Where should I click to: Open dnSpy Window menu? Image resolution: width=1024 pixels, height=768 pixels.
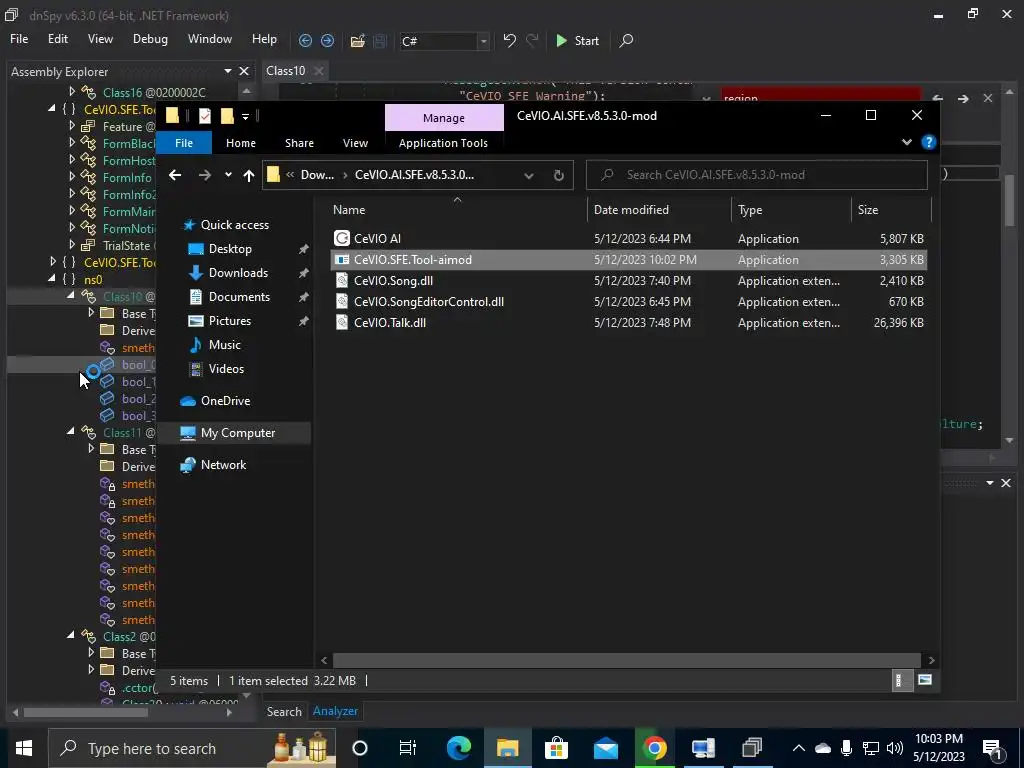pyautogui.click(x=210, y=39)
